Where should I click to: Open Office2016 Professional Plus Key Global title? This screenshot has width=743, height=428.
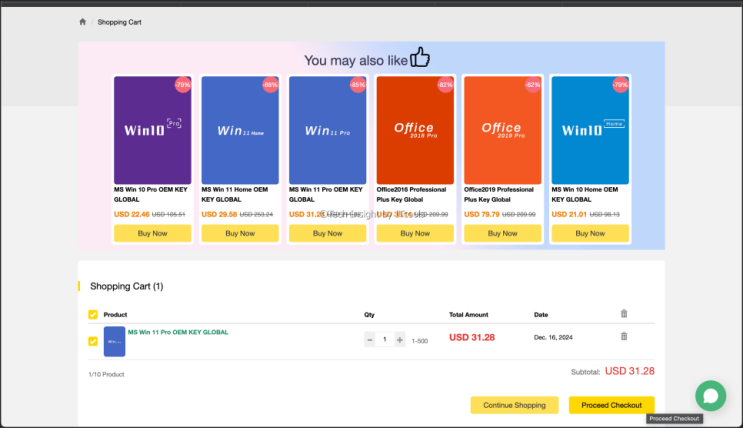(x=411, y=194)
